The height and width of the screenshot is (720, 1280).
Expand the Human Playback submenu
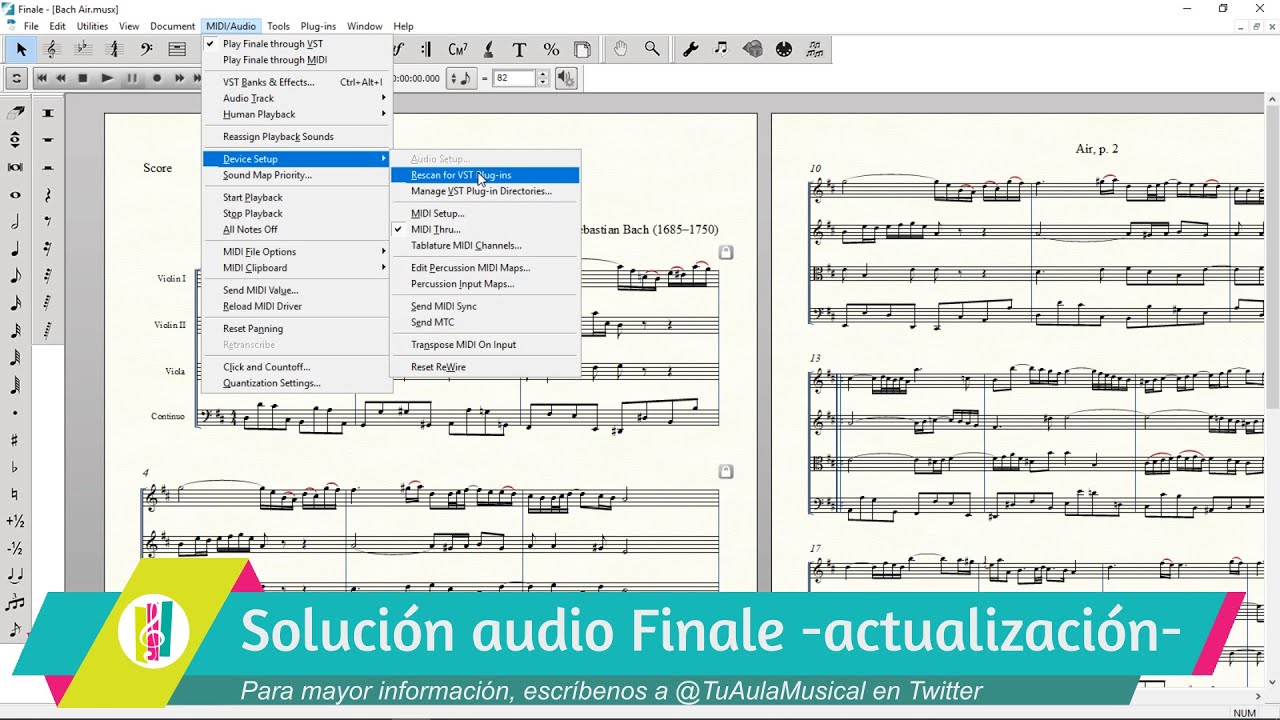pyautogui.click(x=296, y=114)
